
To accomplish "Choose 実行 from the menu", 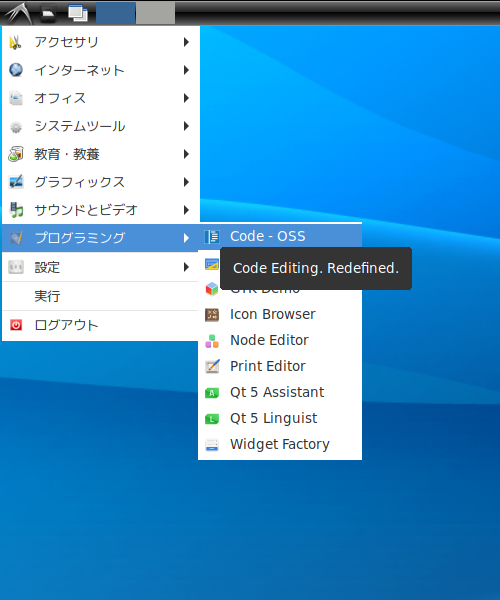I will click(100, 296).
